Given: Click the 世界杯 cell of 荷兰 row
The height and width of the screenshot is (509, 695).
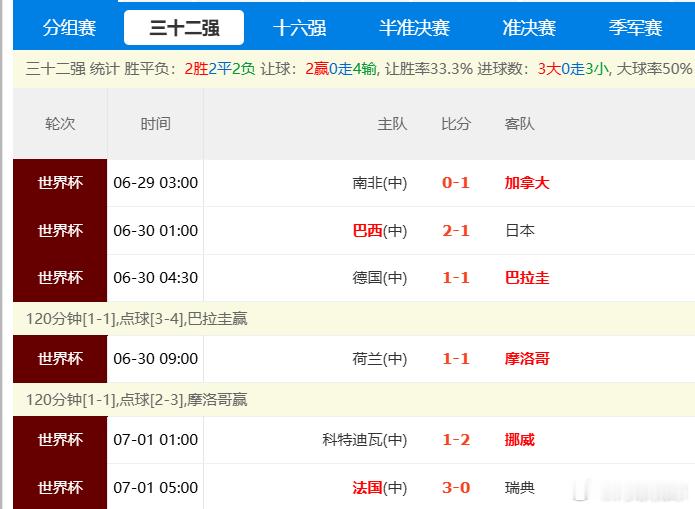Looking at the screenshot, I should point(60,359).
